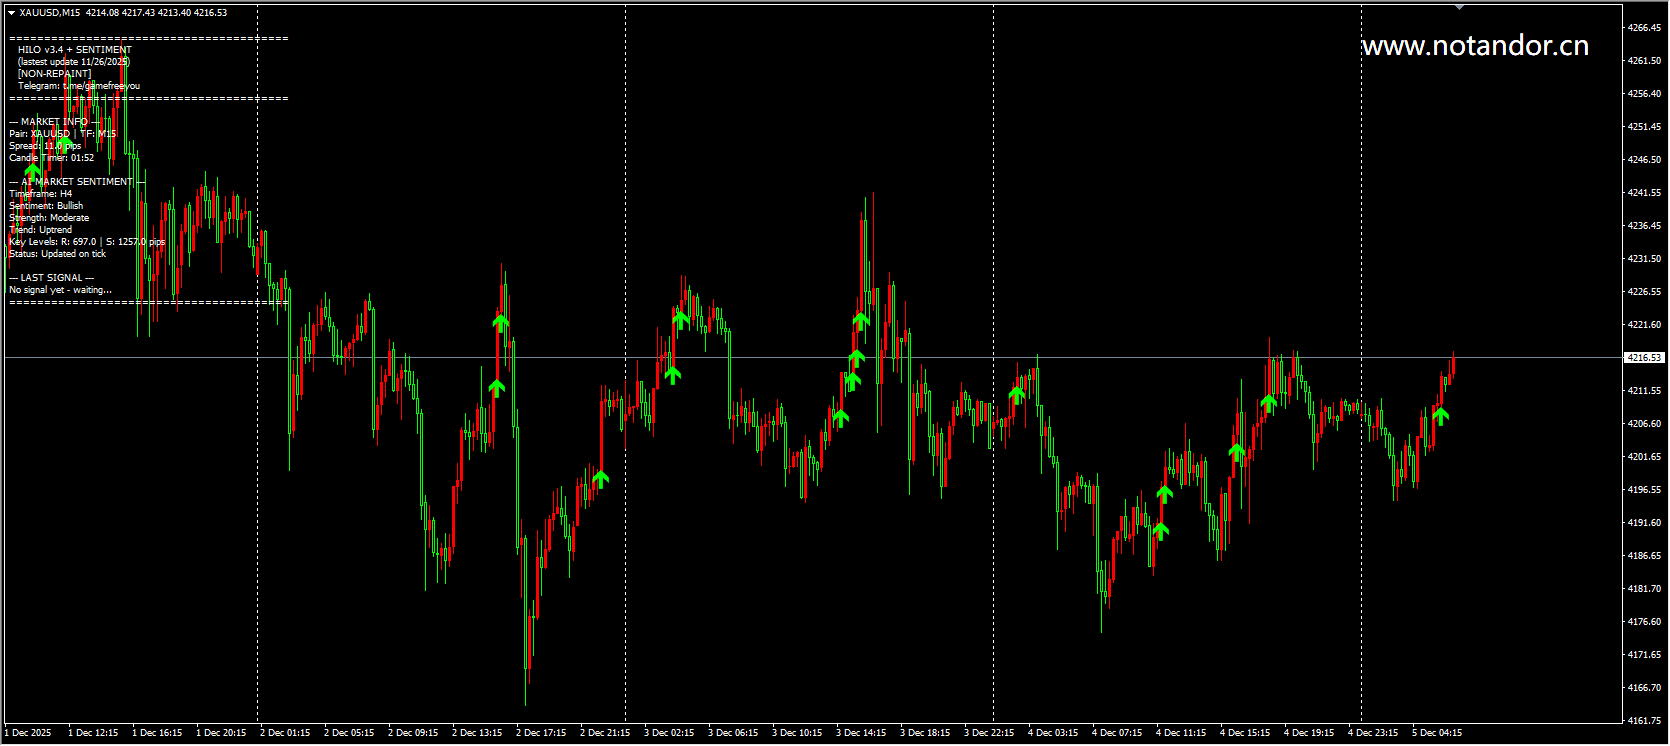This screenshot has width=1670, height=746.
Task: Click the 4251.45 price scale label
Action: click(1645, 127)
